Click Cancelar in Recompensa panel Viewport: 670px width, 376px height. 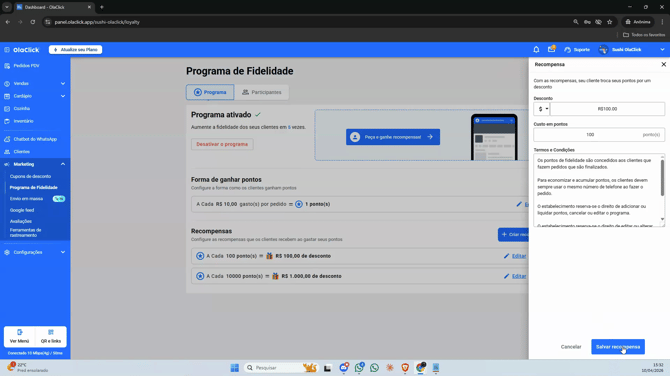pos(571,347)
